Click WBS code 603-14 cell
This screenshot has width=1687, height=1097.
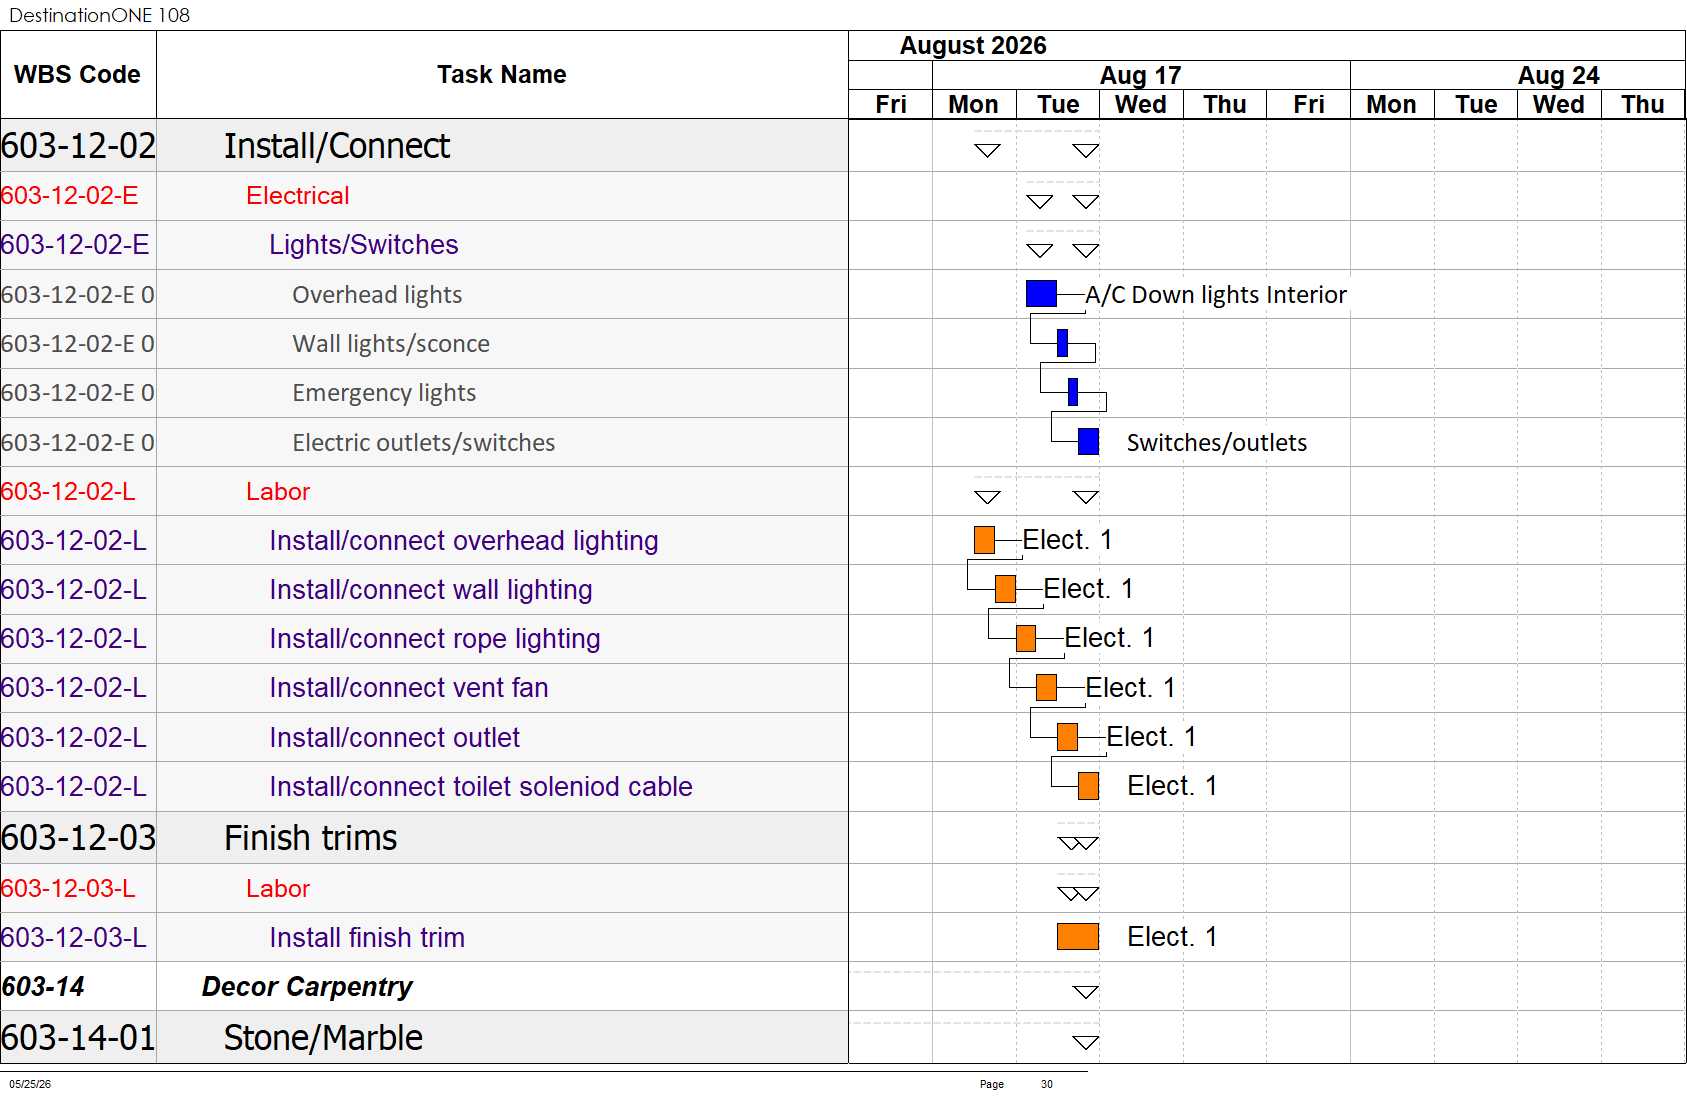(x=78, y=987)
